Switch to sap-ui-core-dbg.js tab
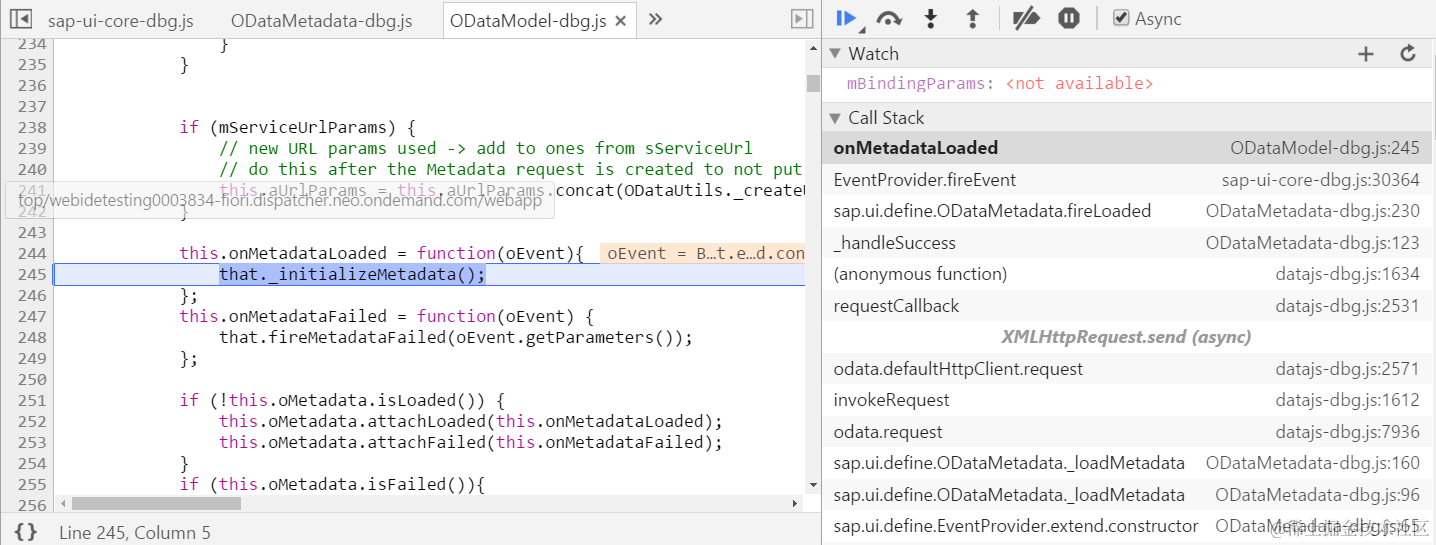This screenshot has height=545, width=1436. click(121, 20)
